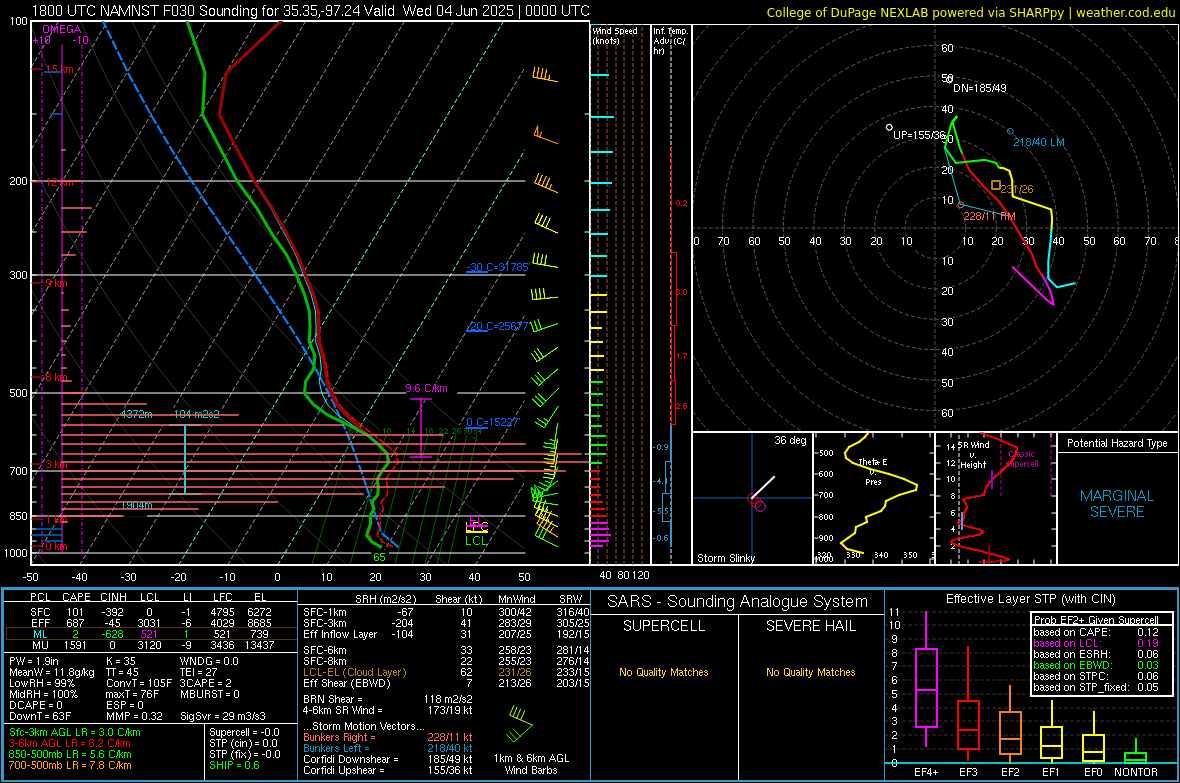
Task: Click the Wind Speed (knots) panel header
Action: click(x=614, y=35)
